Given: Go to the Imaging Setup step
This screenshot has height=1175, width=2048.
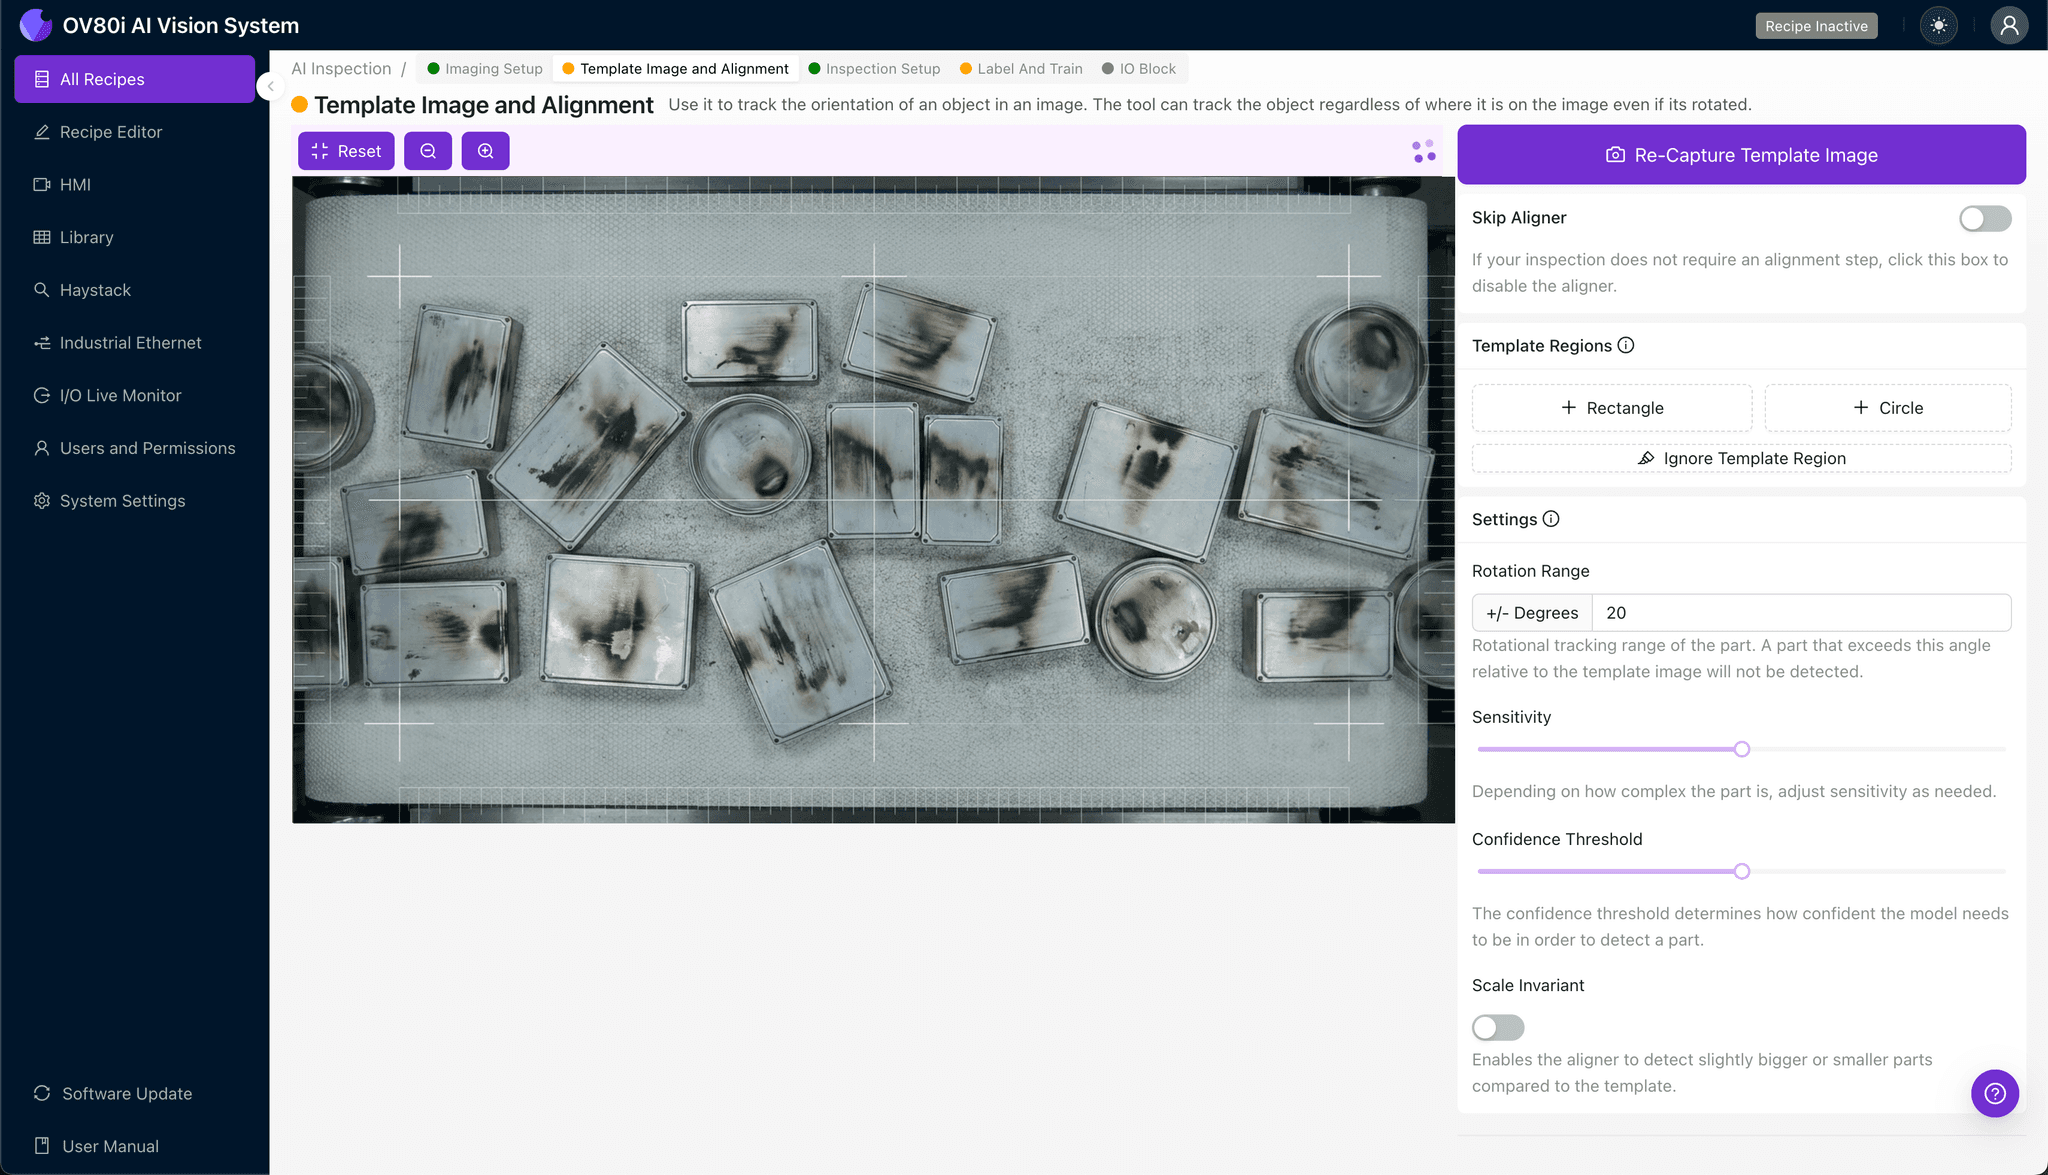Looking at the screenshot, I should click(485, 69).
